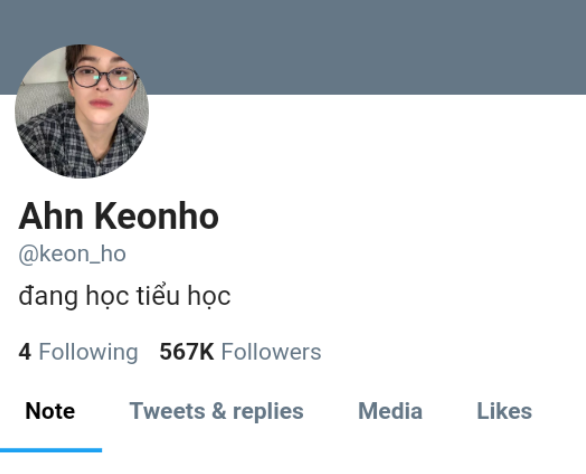
Task: Open the Likes tab
Action: point(504,411)
